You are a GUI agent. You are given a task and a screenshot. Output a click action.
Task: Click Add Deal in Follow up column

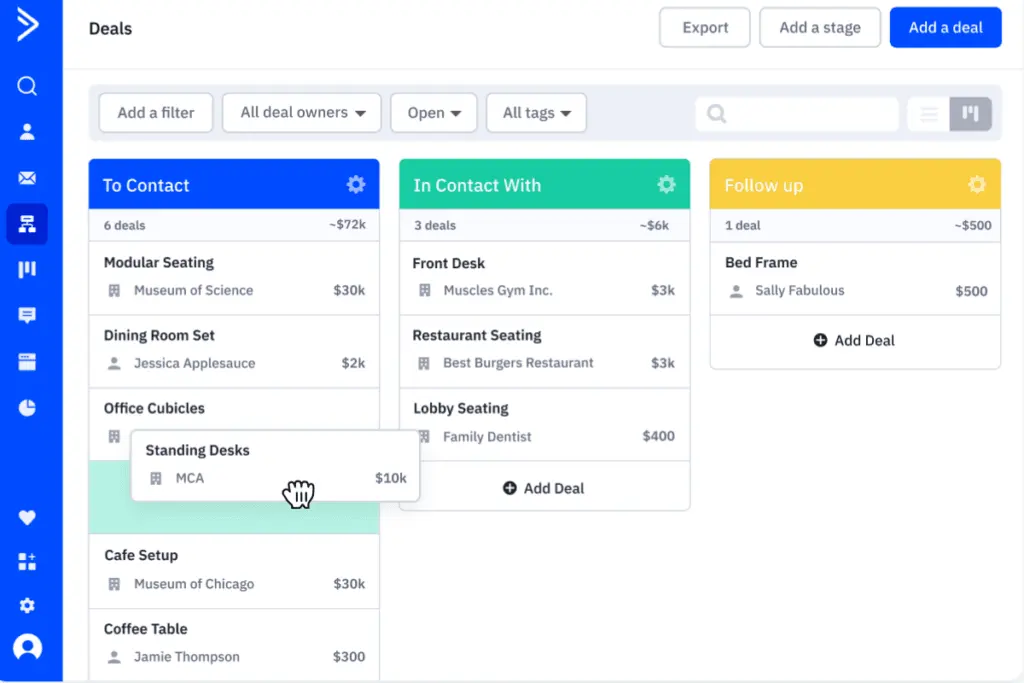pyautogui.click(x=854, y=340)
